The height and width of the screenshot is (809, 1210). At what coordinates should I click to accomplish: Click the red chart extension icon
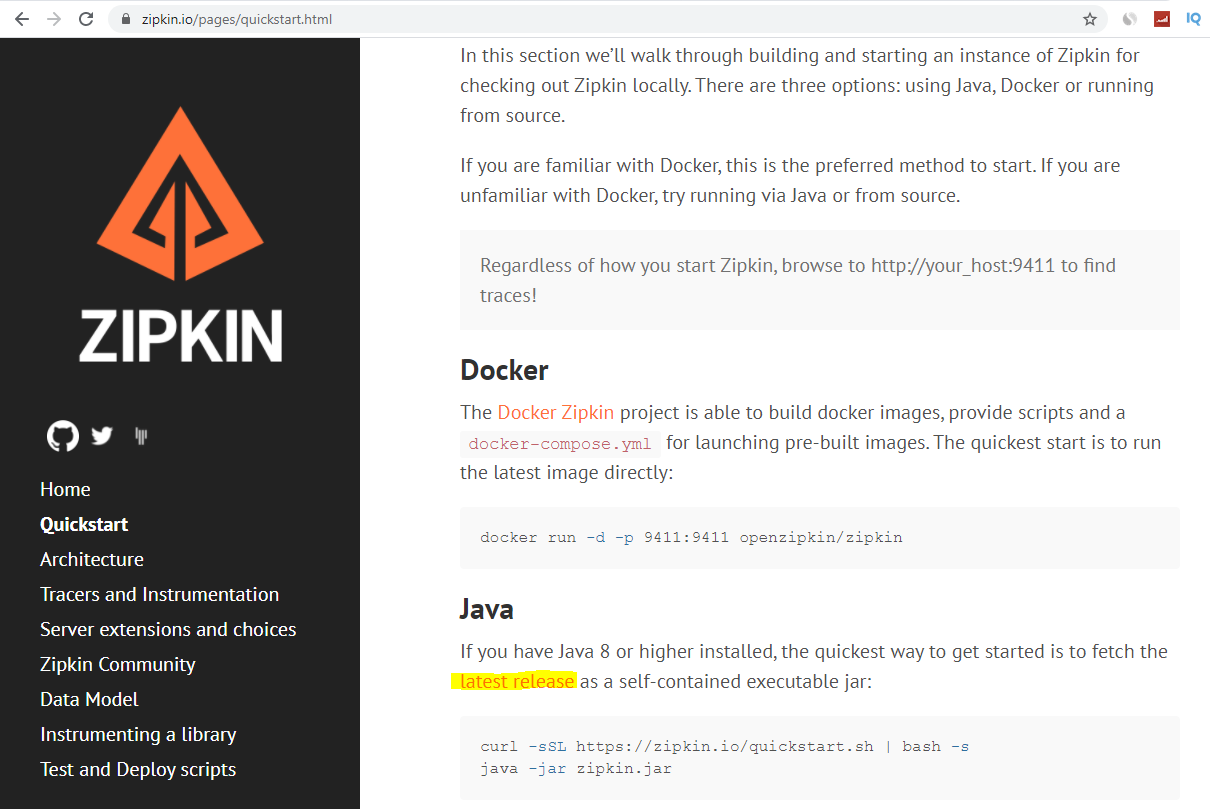1162,19
